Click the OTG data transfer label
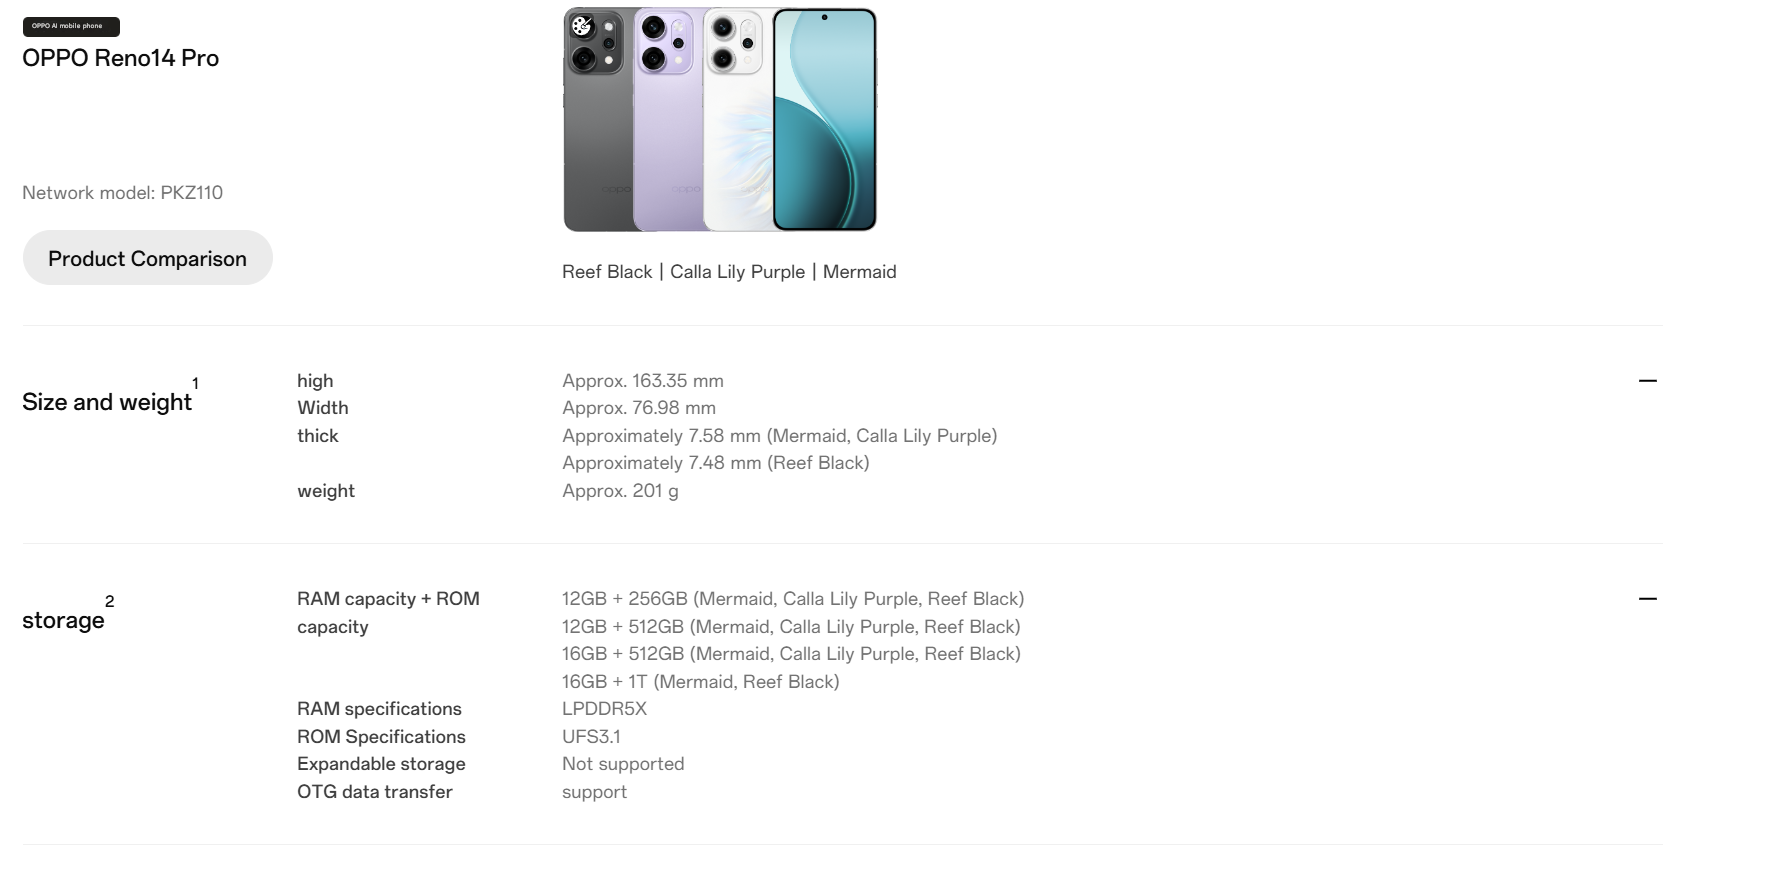Viewport: 1769px width, 881px height. (x=375, y=792)
